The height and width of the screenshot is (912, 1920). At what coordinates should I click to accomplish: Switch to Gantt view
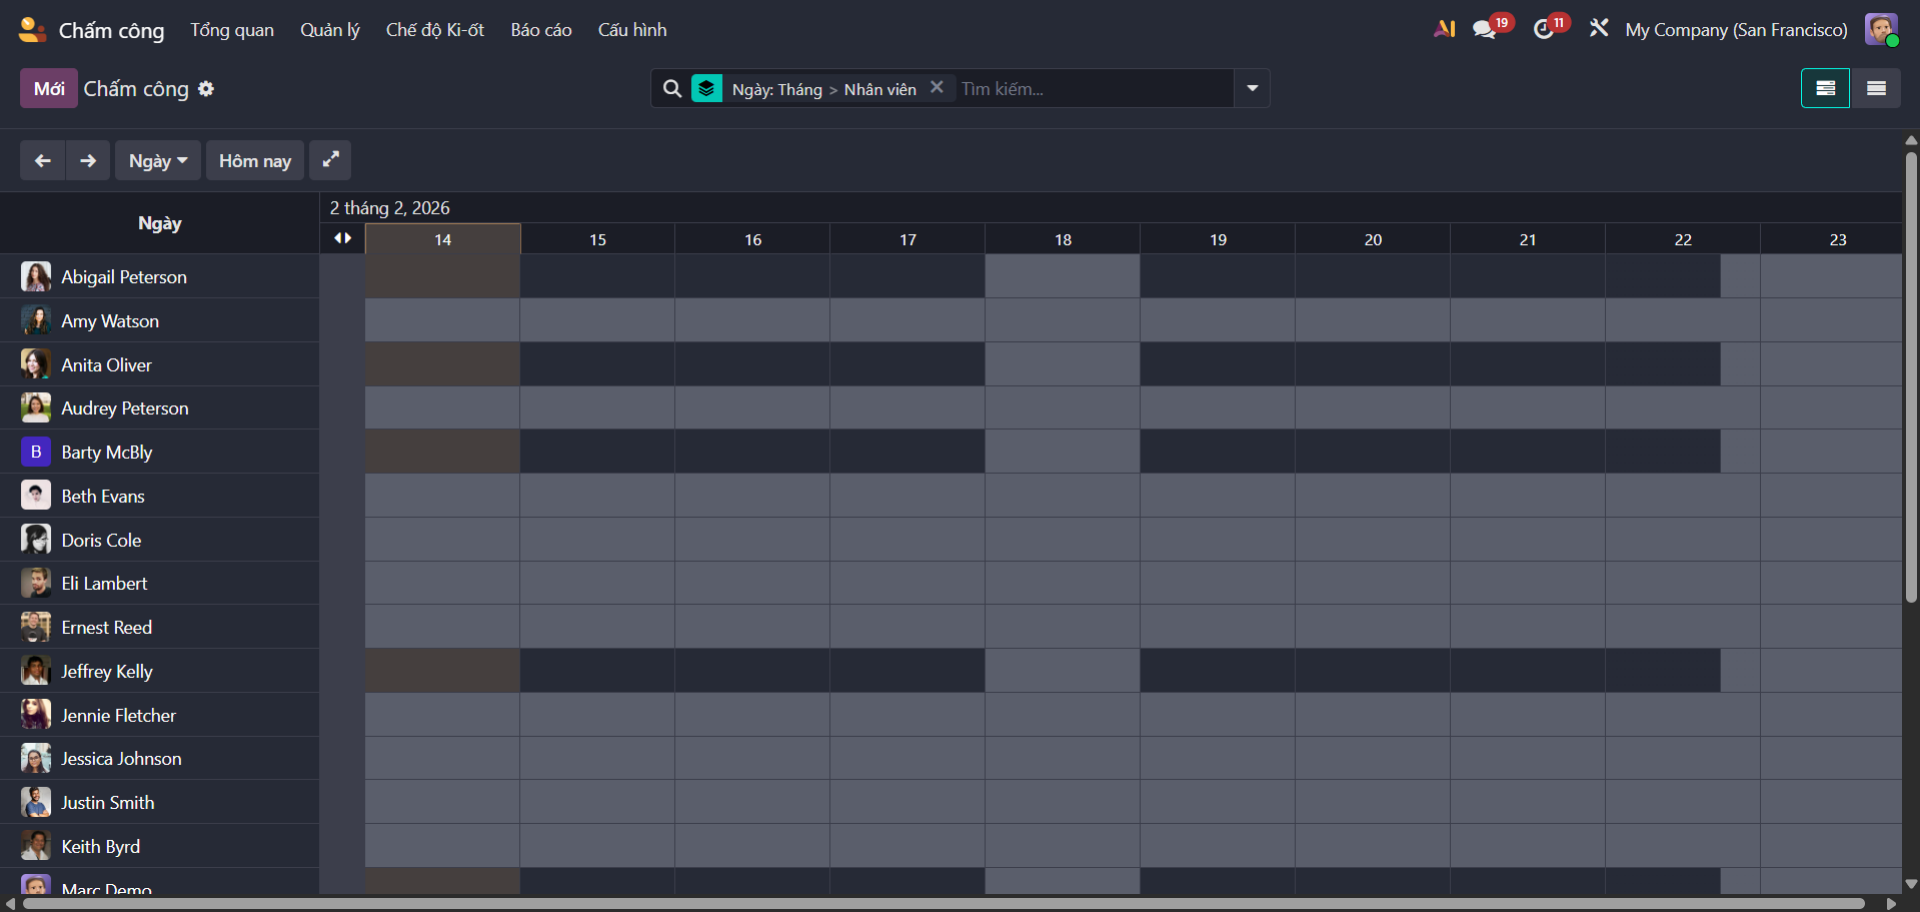1825,88
